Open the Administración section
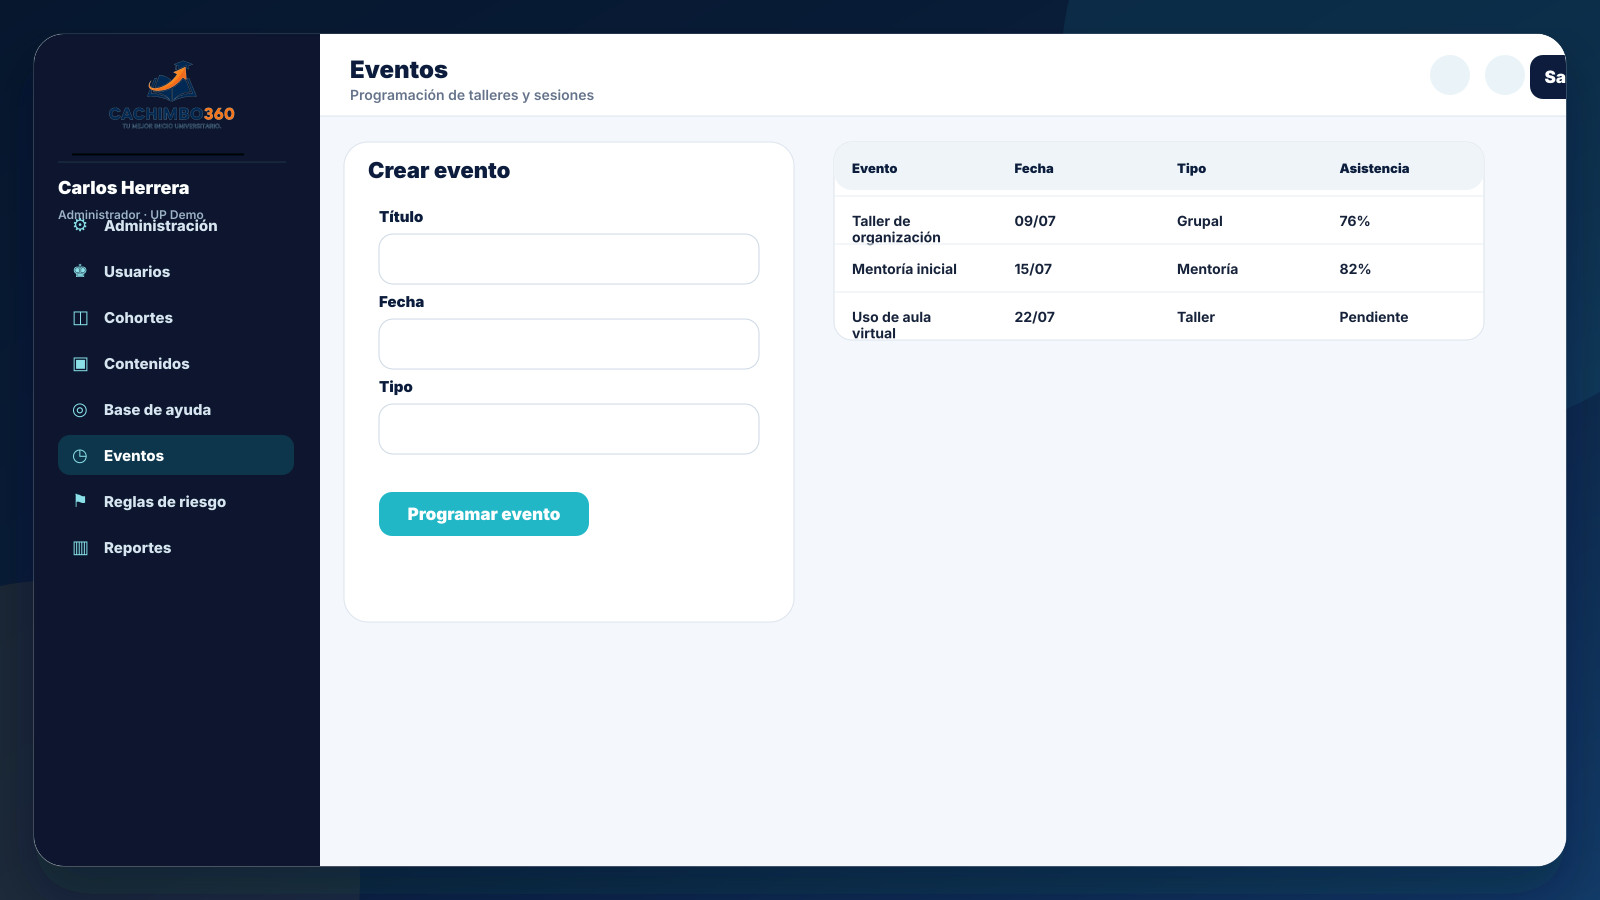The width and height of the screenshot is (1600, 900). tap(176, 226)
